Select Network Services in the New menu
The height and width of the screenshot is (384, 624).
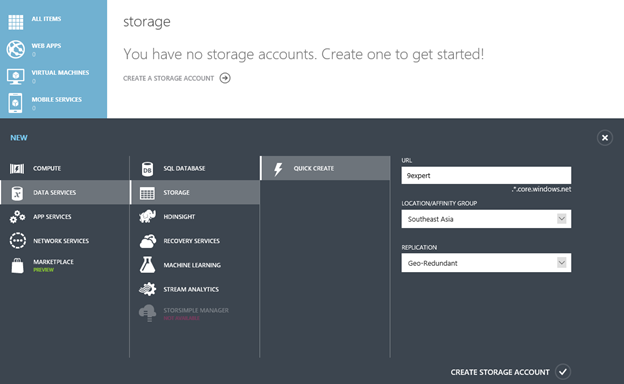(64, 241)
